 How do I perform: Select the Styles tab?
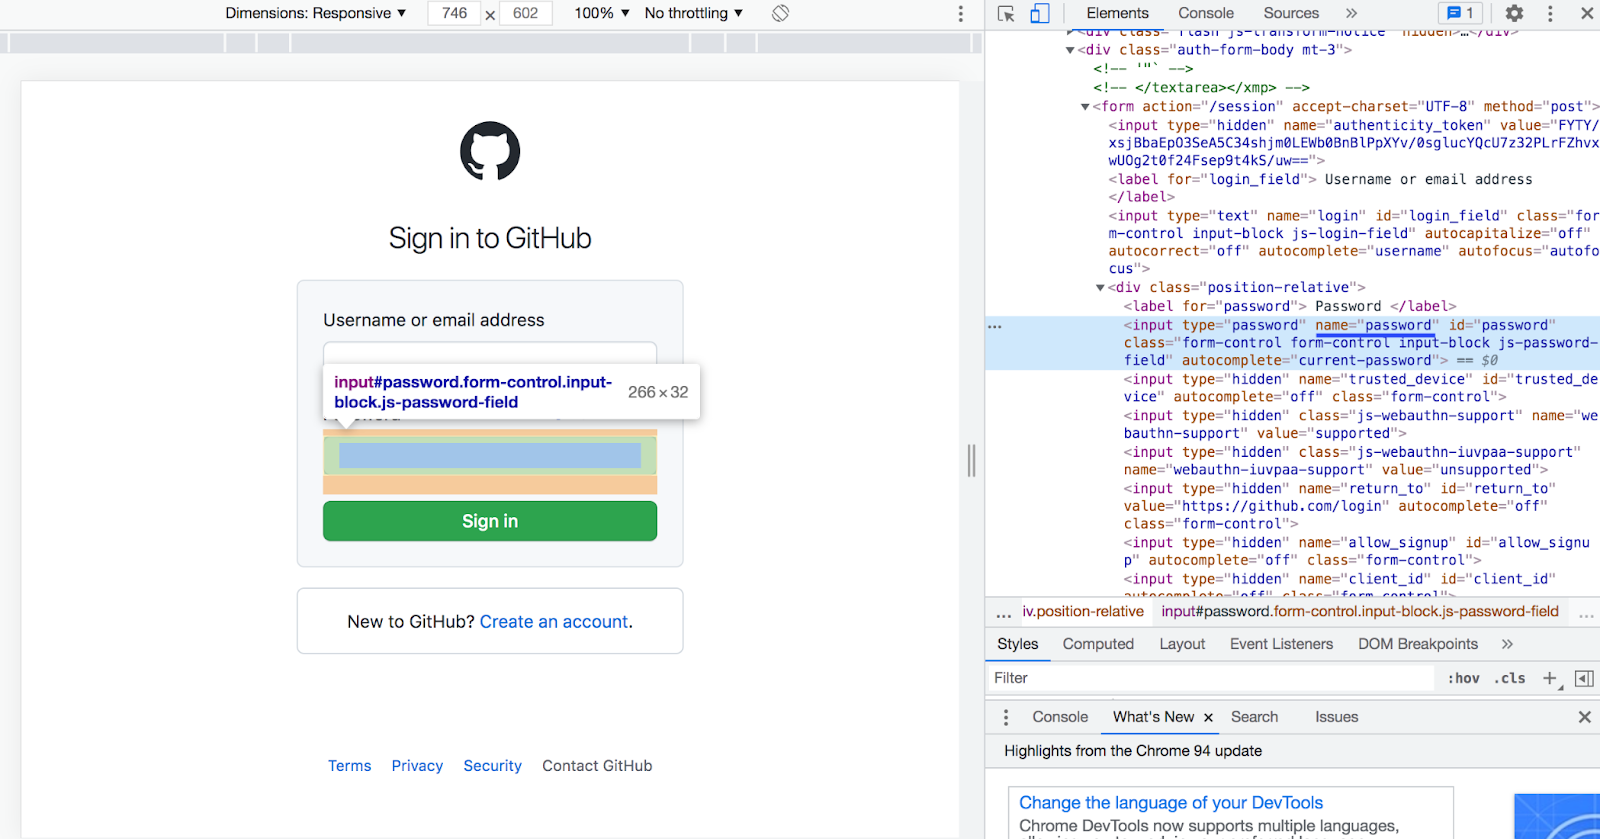(1017, 644)
